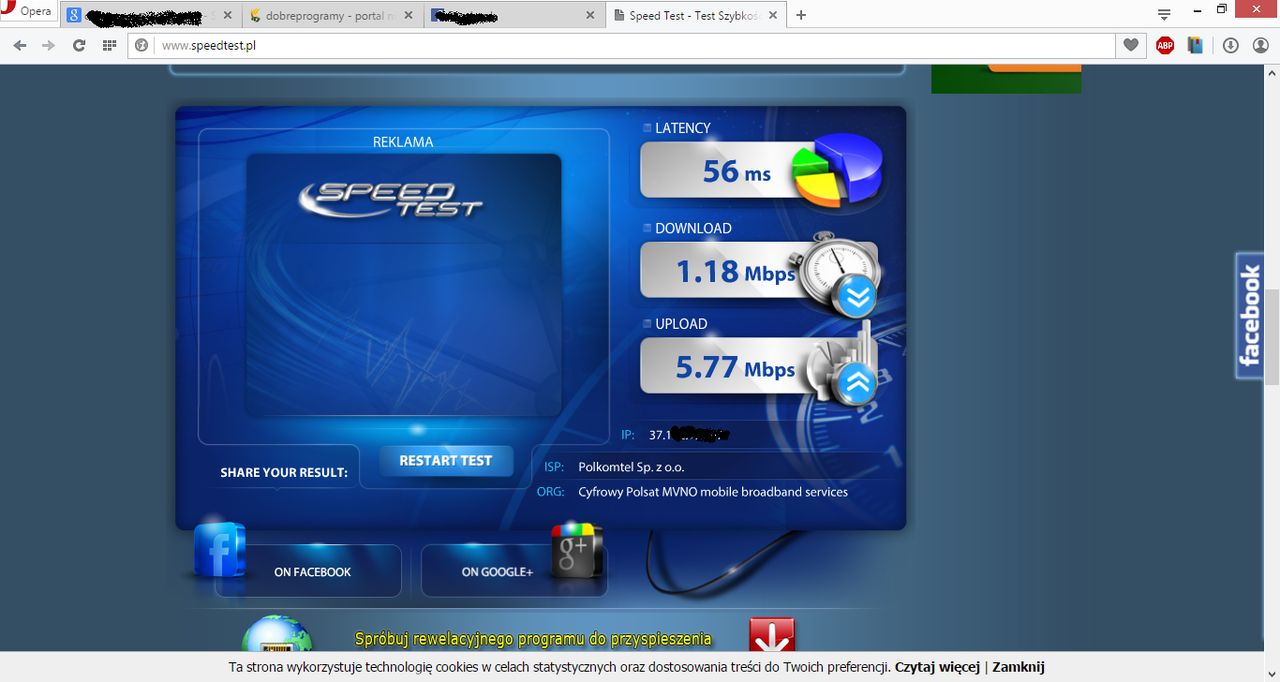The width and height of the screenshot is (1280, 682).
Task: Go back to previous page
Action: coord(20,45)
